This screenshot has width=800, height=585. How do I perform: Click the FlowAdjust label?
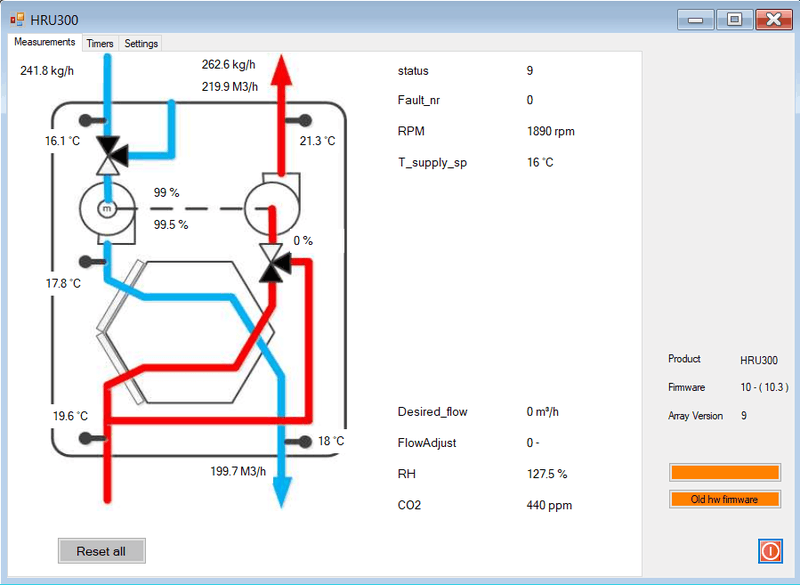(x=427, y=443)
